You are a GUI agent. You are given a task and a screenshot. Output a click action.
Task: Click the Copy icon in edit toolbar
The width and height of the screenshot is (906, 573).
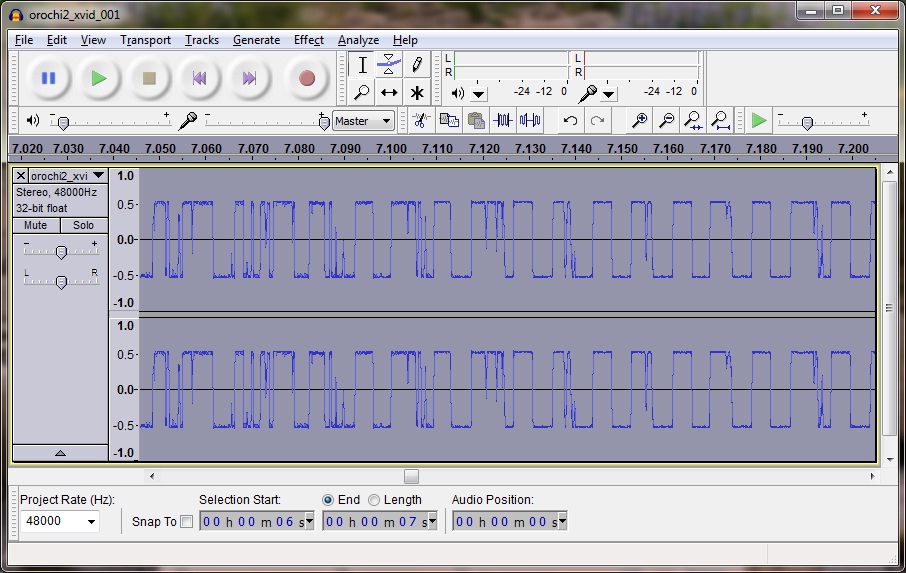point(449,121)
